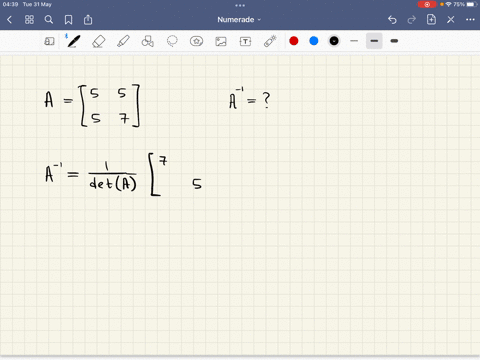Screen dimensions: 480x360
Task: Go back with the left chevron
Action: (9, 20)
